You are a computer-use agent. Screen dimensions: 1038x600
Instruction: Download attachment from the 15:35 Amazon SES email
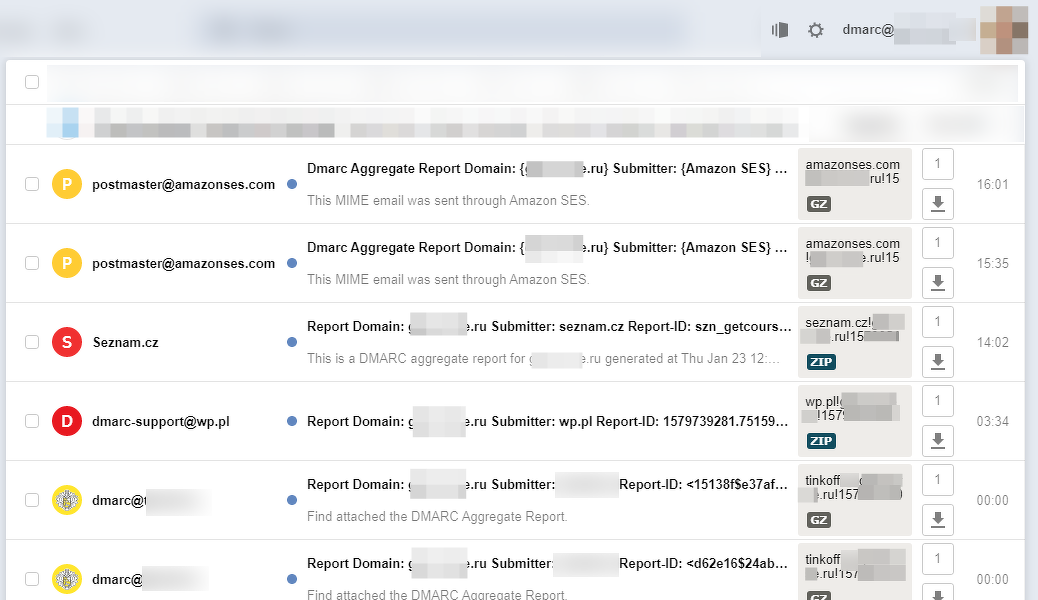coord(937,283)
